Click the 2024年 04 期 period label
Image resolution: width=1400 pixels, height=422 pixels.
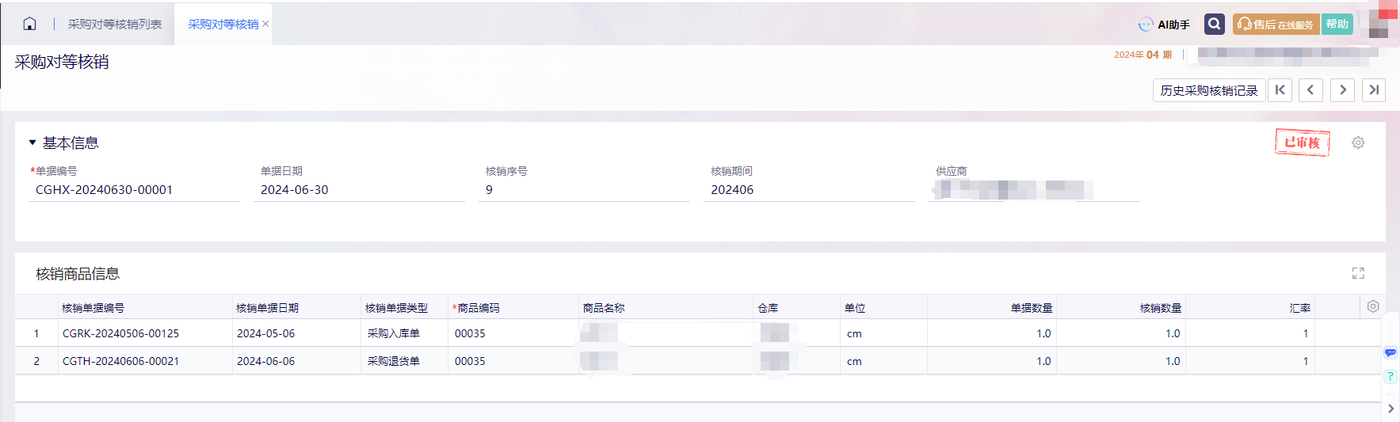click(1142, 55)
